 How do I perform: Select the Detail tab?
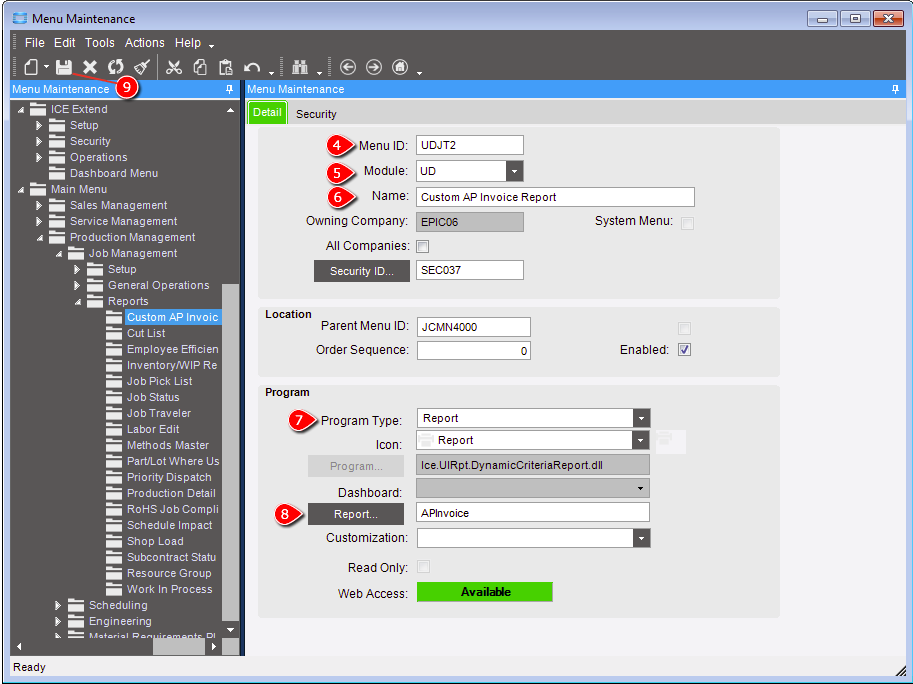point(267,112)
